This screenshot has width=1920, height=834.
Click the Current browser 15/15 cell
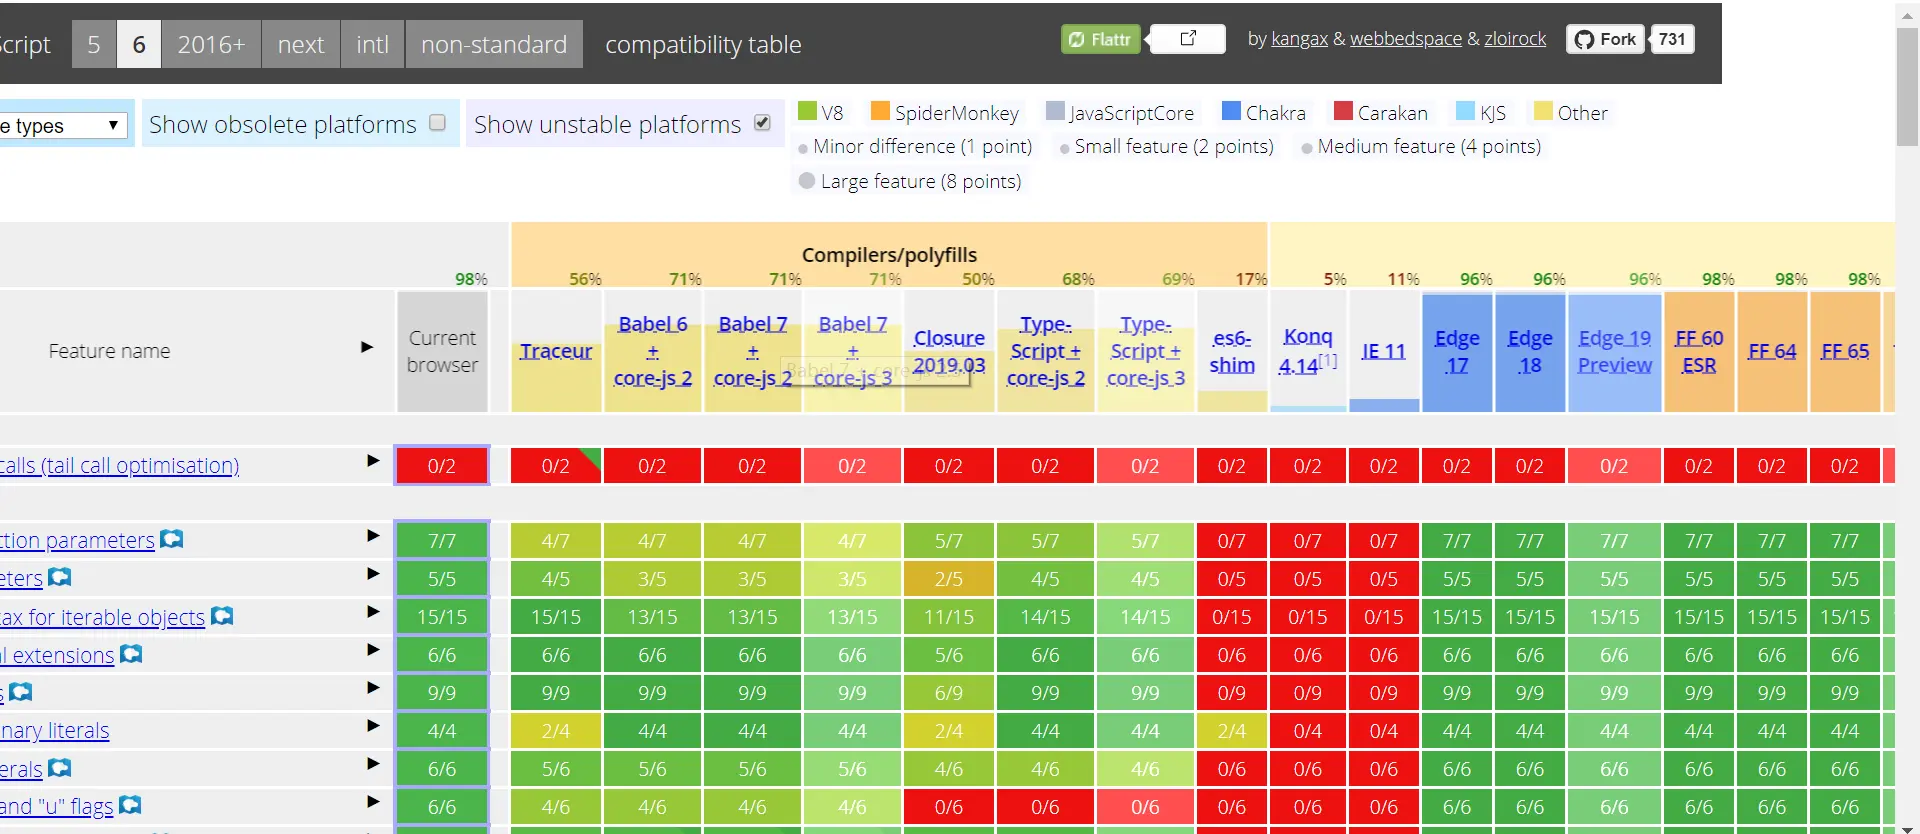(442, 617)
